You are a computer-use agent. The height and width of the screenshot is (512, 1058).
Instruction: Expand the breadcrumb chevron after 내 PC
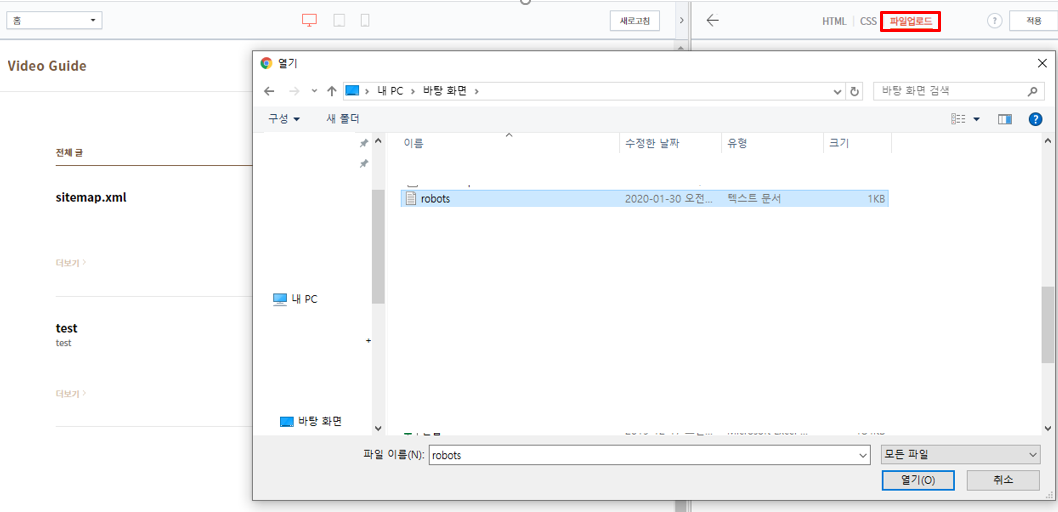point(413,91)
